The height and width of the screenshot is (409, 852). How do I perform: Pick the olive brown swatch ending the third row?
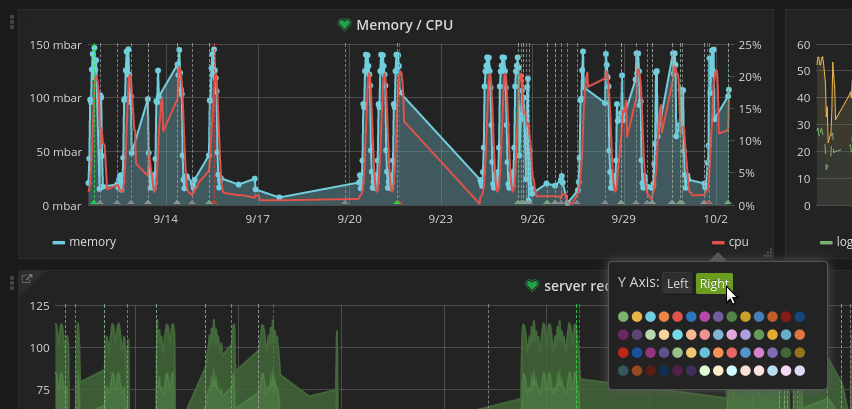click(799, 353)
